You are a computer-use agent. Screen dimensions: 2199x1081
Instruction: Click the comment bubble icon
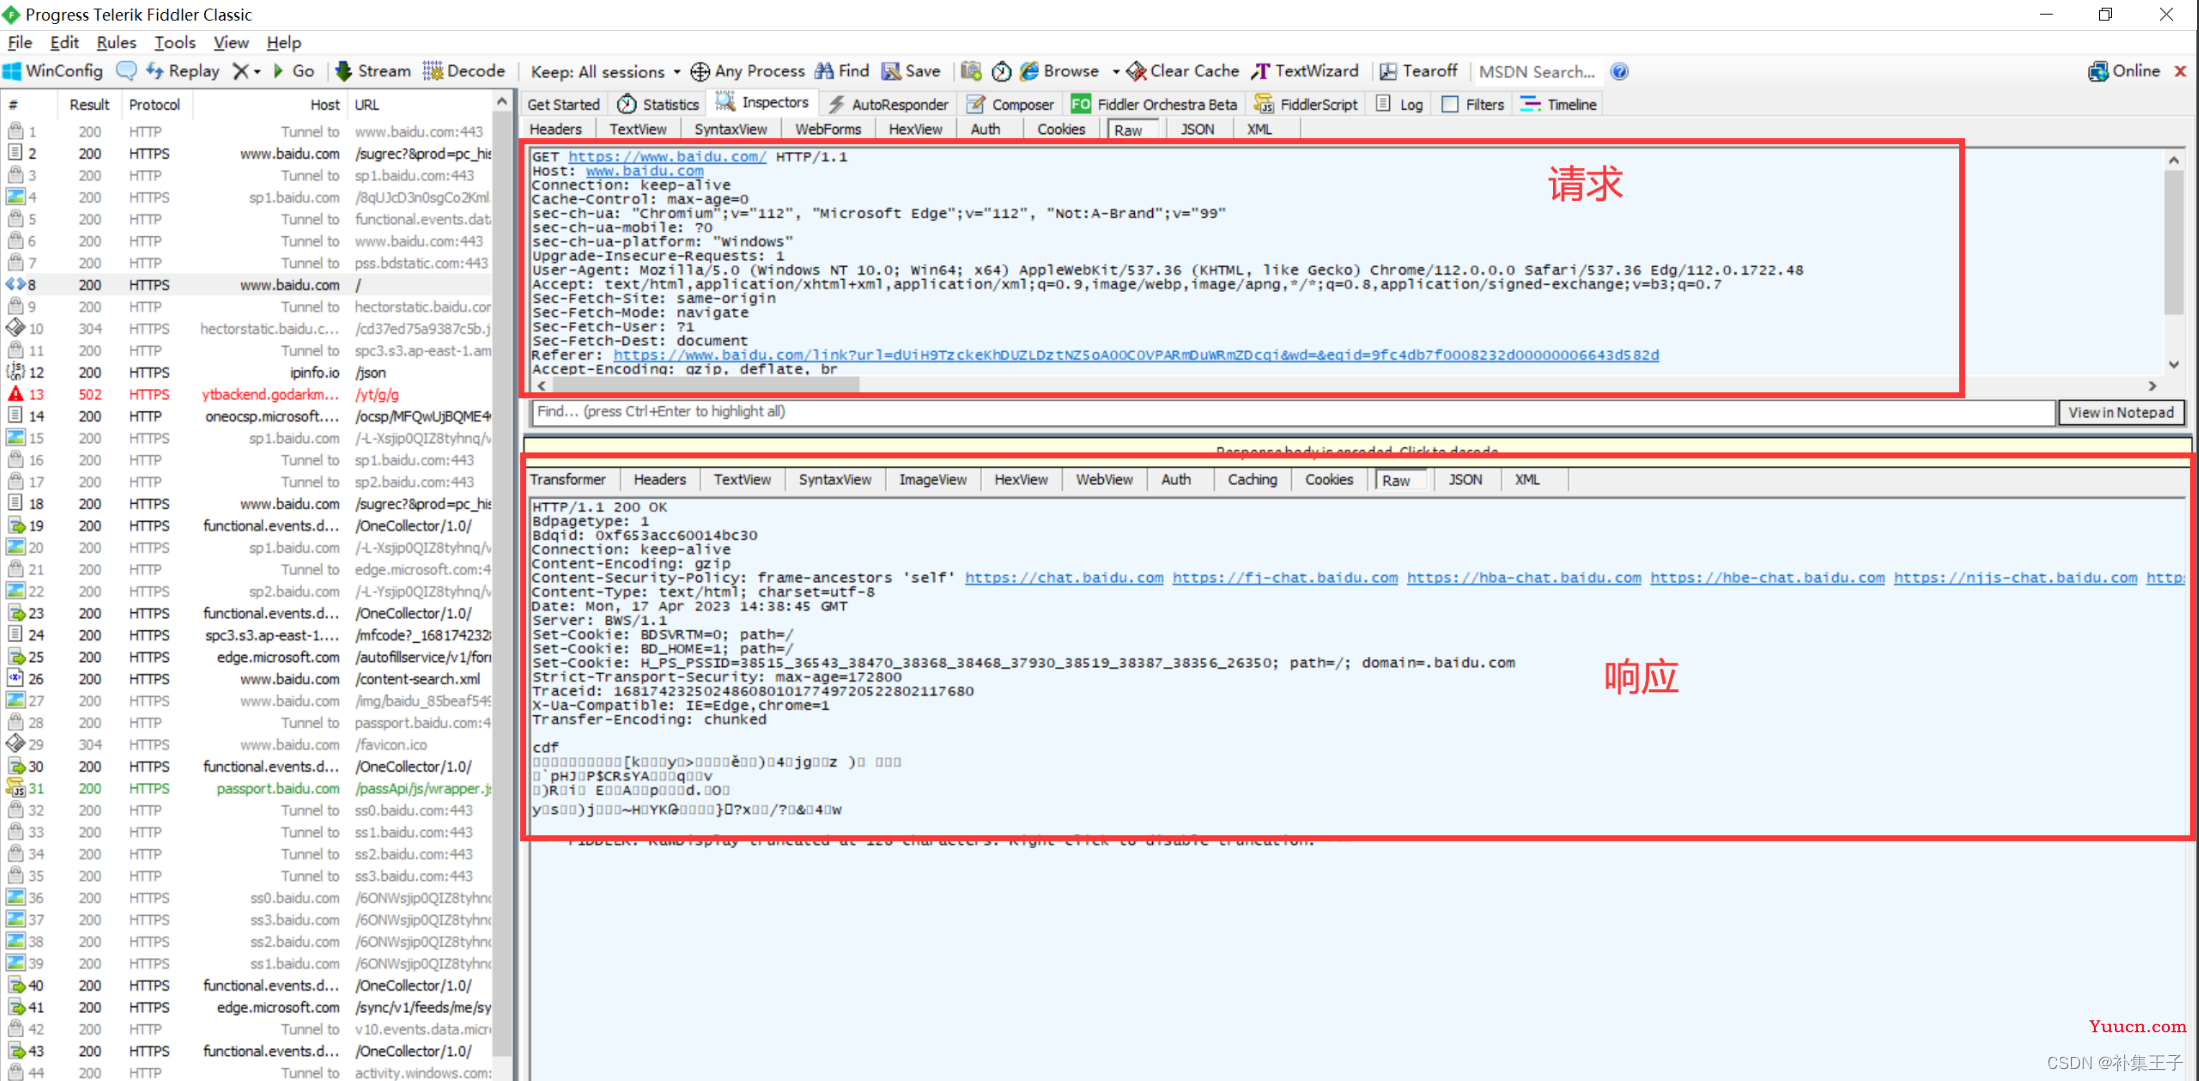pyautogui.click(x=126, y=71)
